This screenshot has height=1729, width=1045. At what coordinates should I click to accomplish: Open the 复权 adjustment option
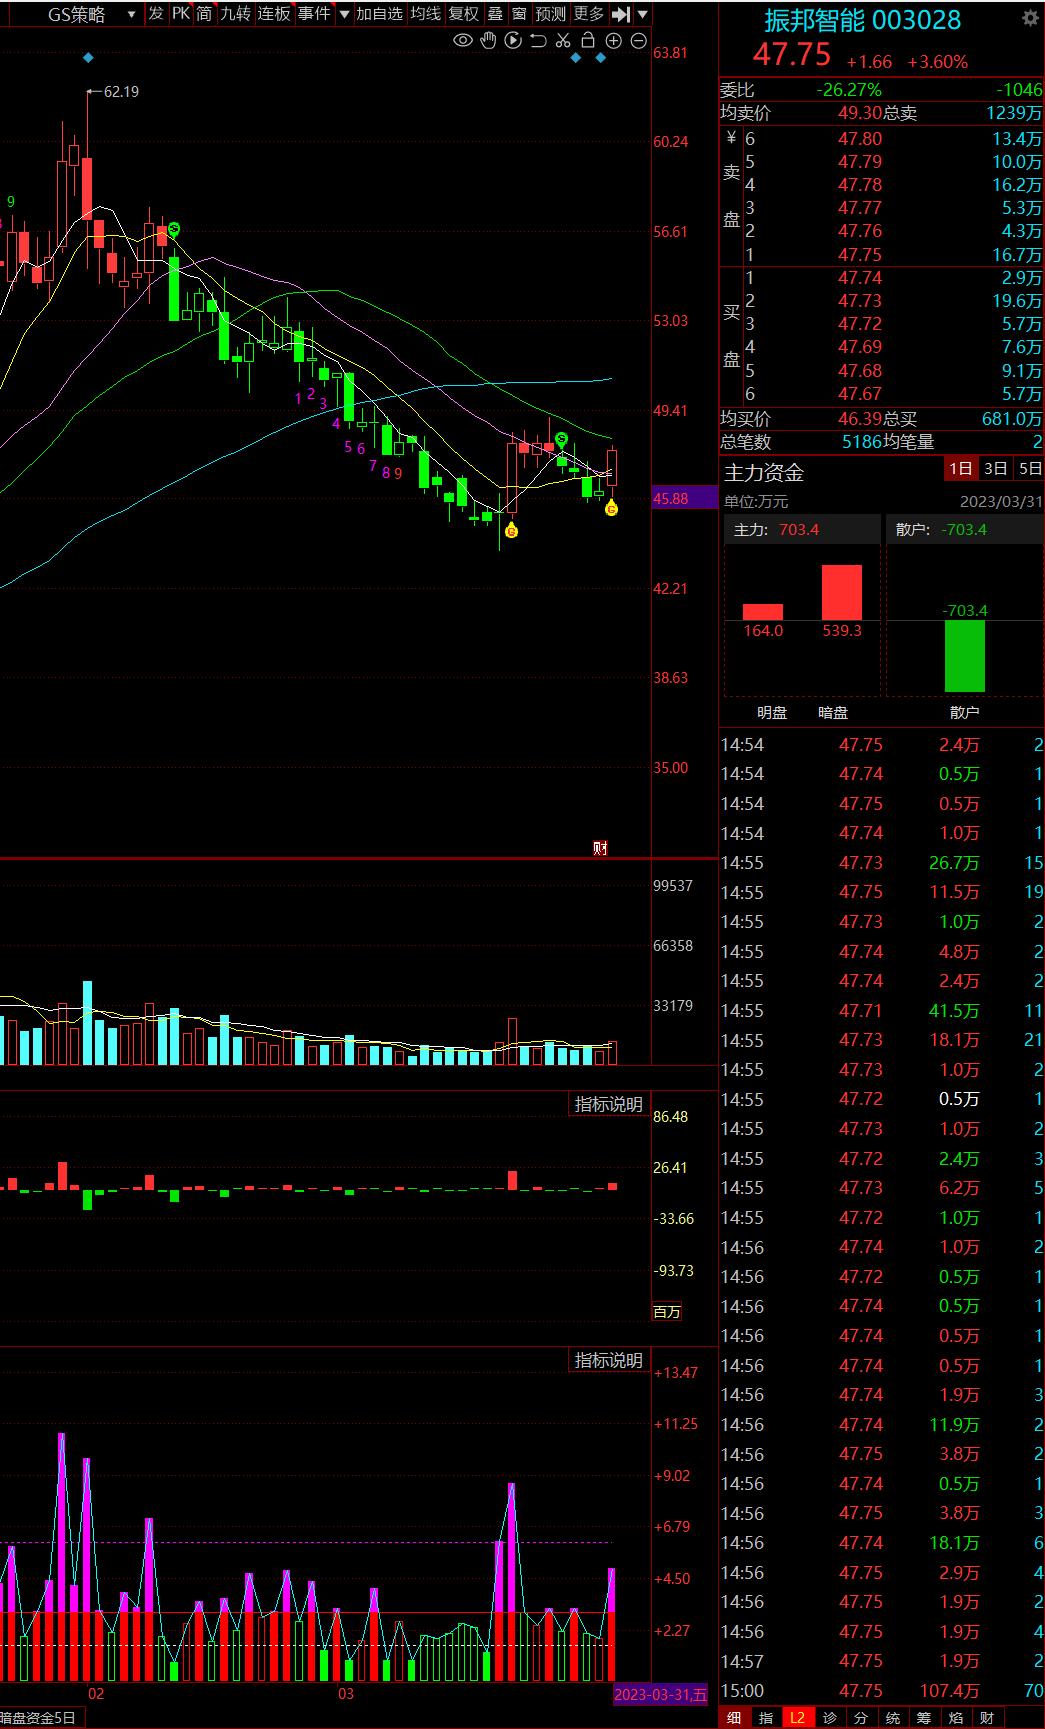[463, 13]
